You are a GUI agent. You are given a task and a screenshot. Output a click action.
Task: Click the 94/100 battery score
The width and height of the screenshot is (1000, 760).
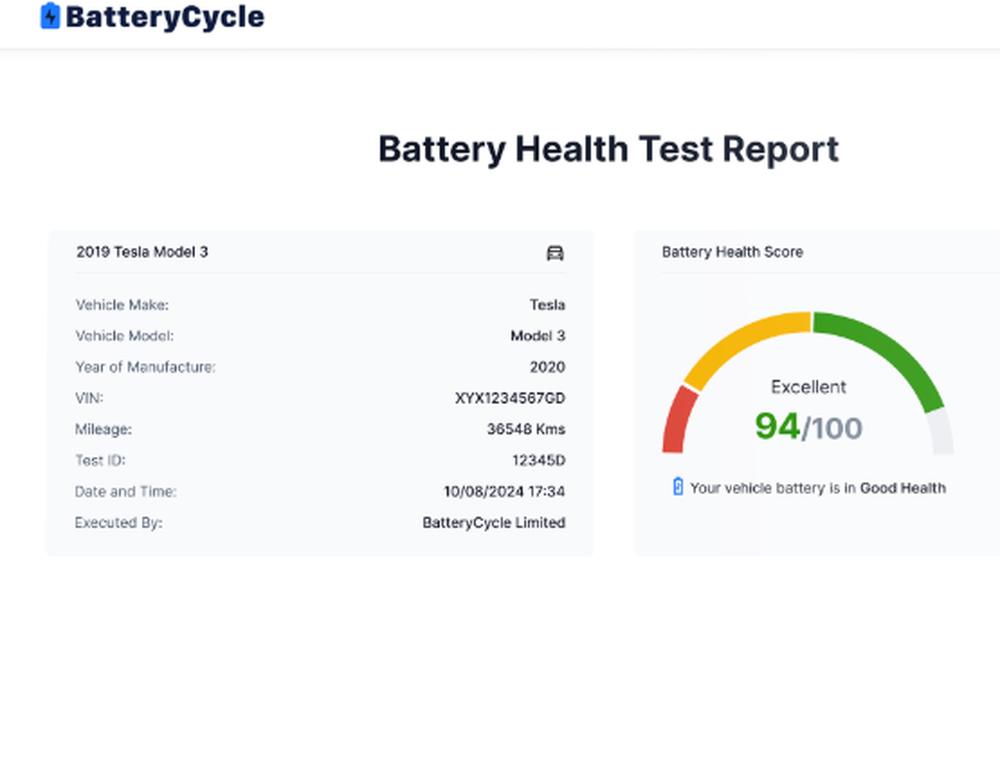tap(808, 427)
